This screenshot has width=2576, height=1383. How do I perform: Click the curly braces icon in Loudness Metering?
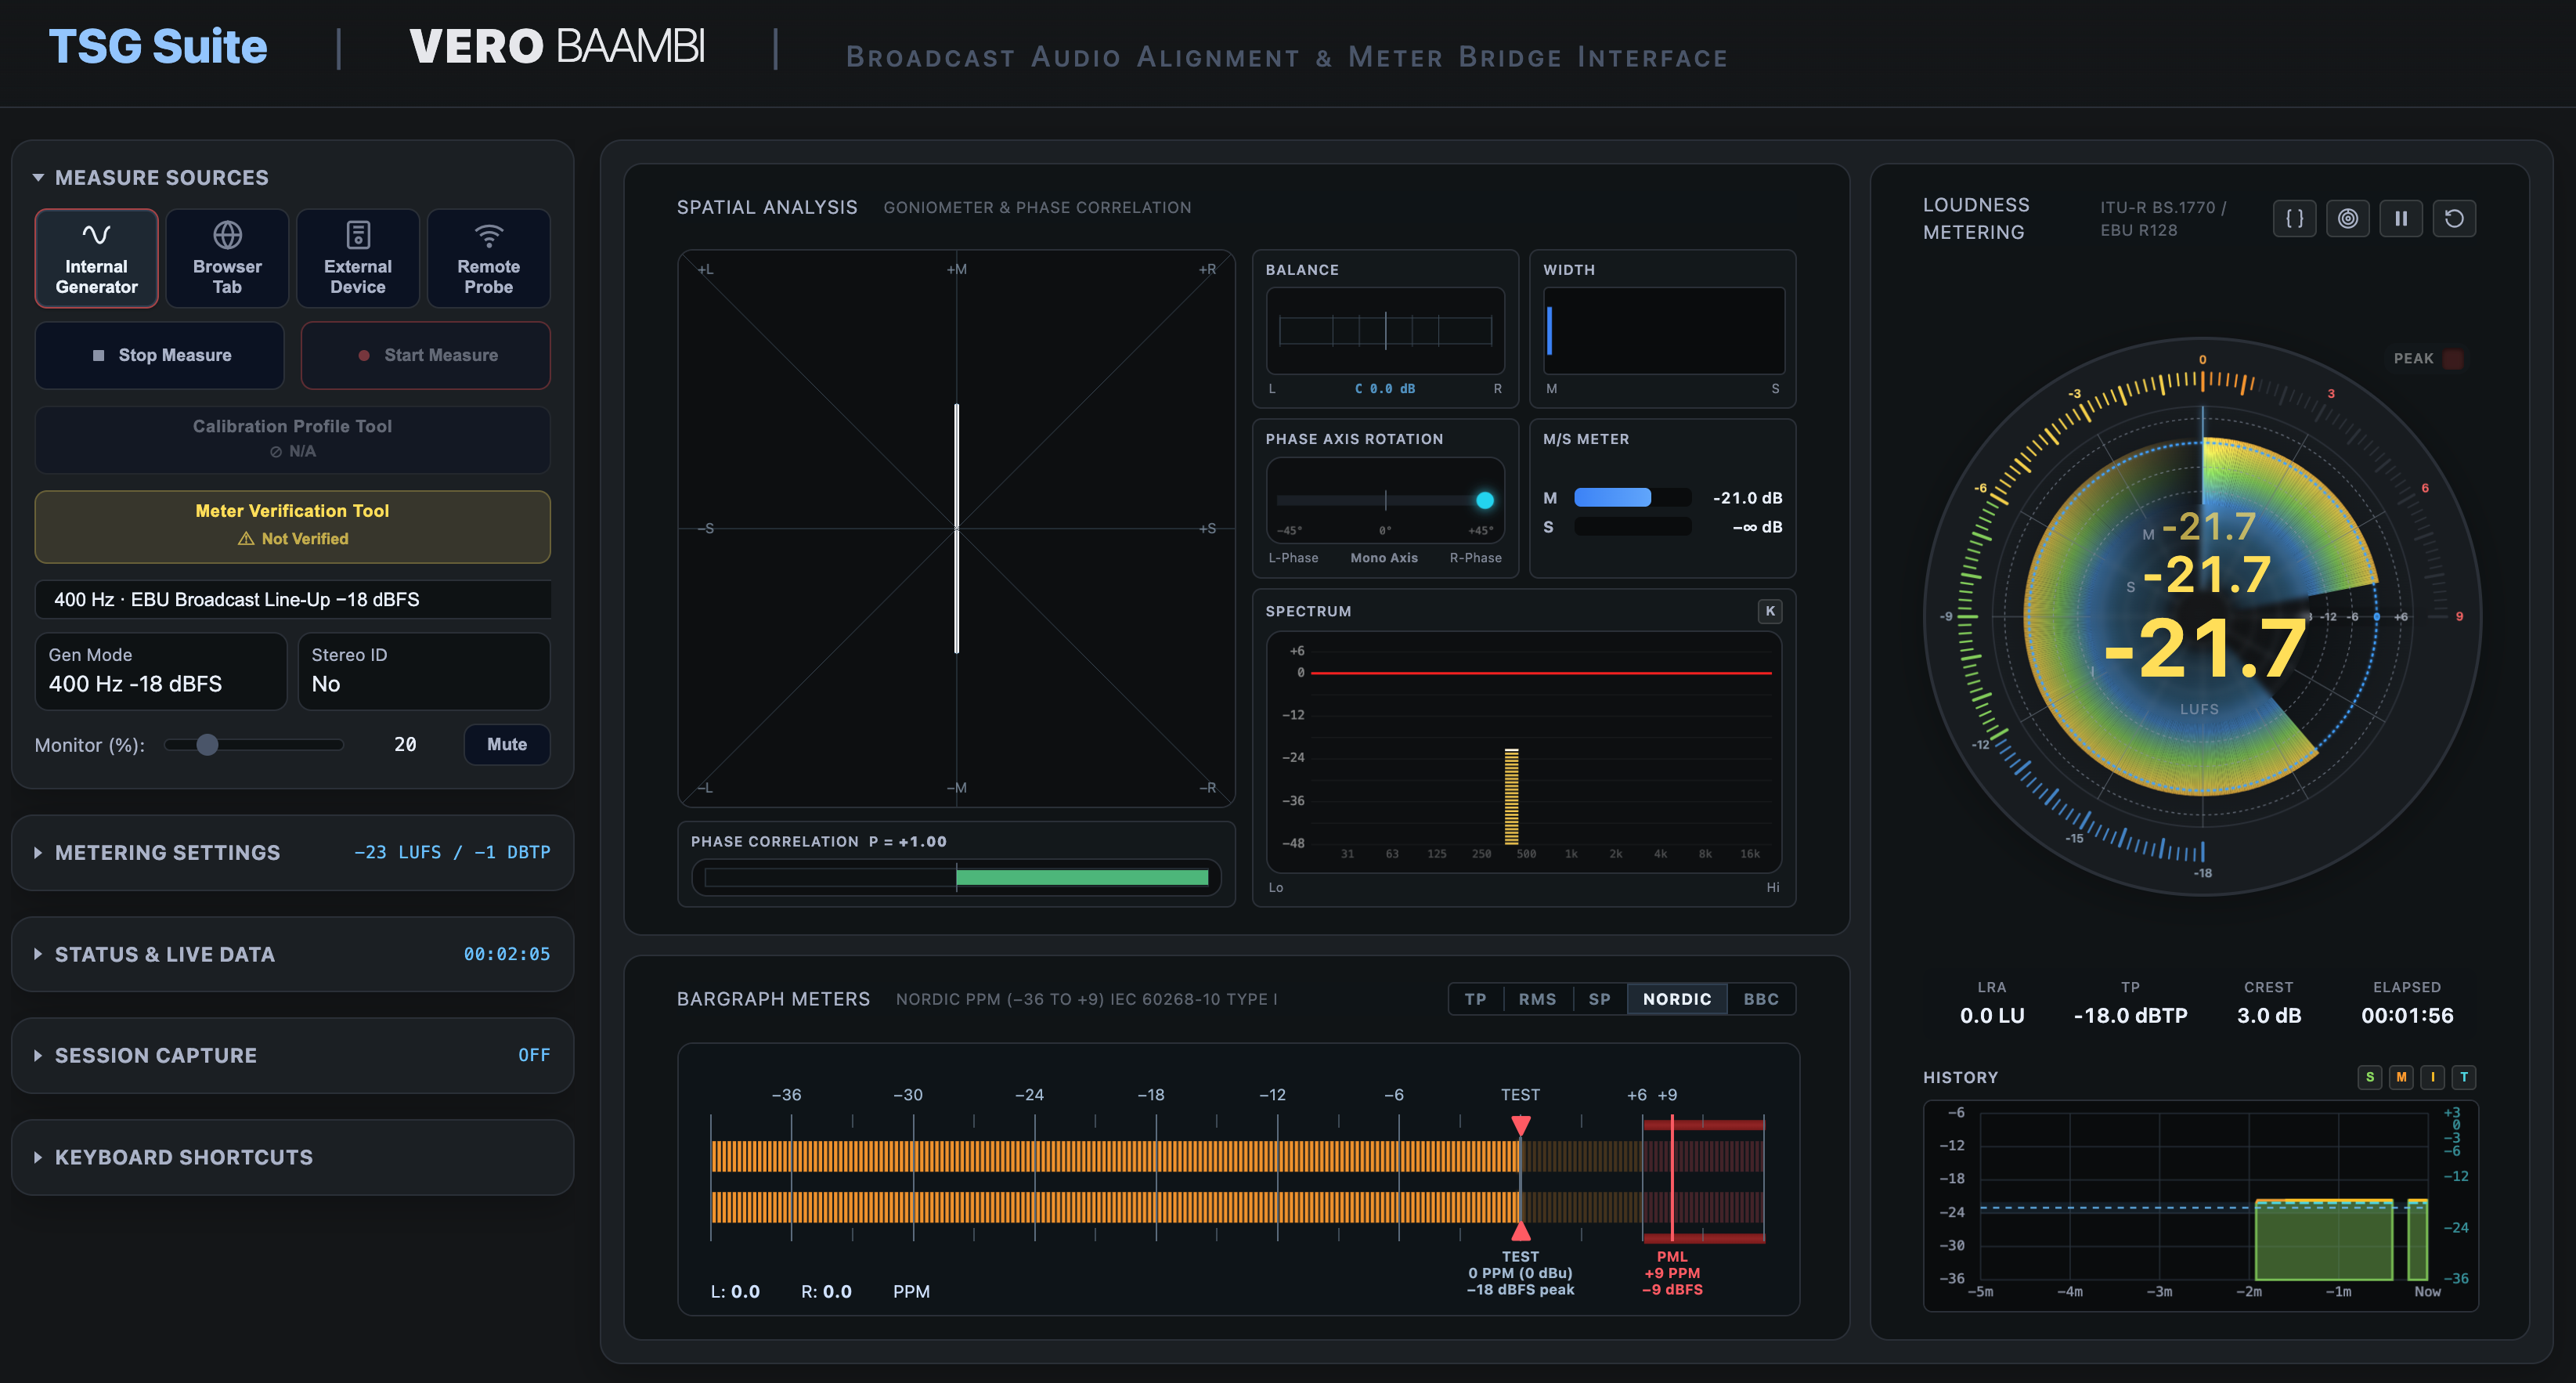coord(2294,218)
